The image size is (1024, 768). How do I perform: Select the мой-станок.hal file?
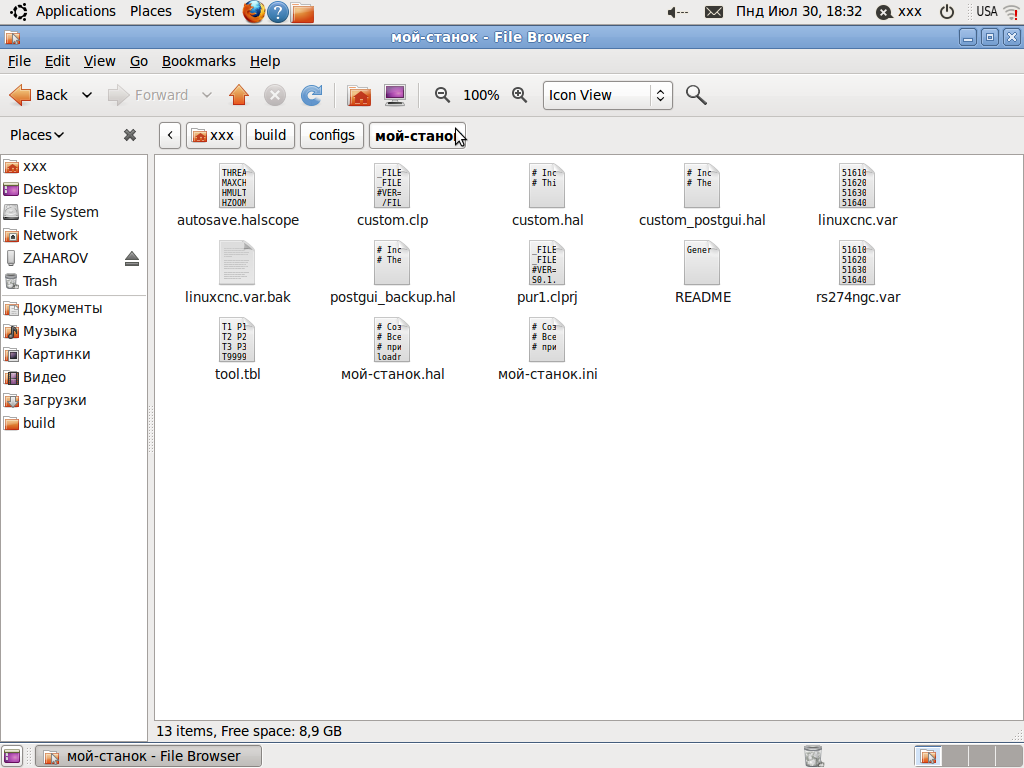click(392, 350)
